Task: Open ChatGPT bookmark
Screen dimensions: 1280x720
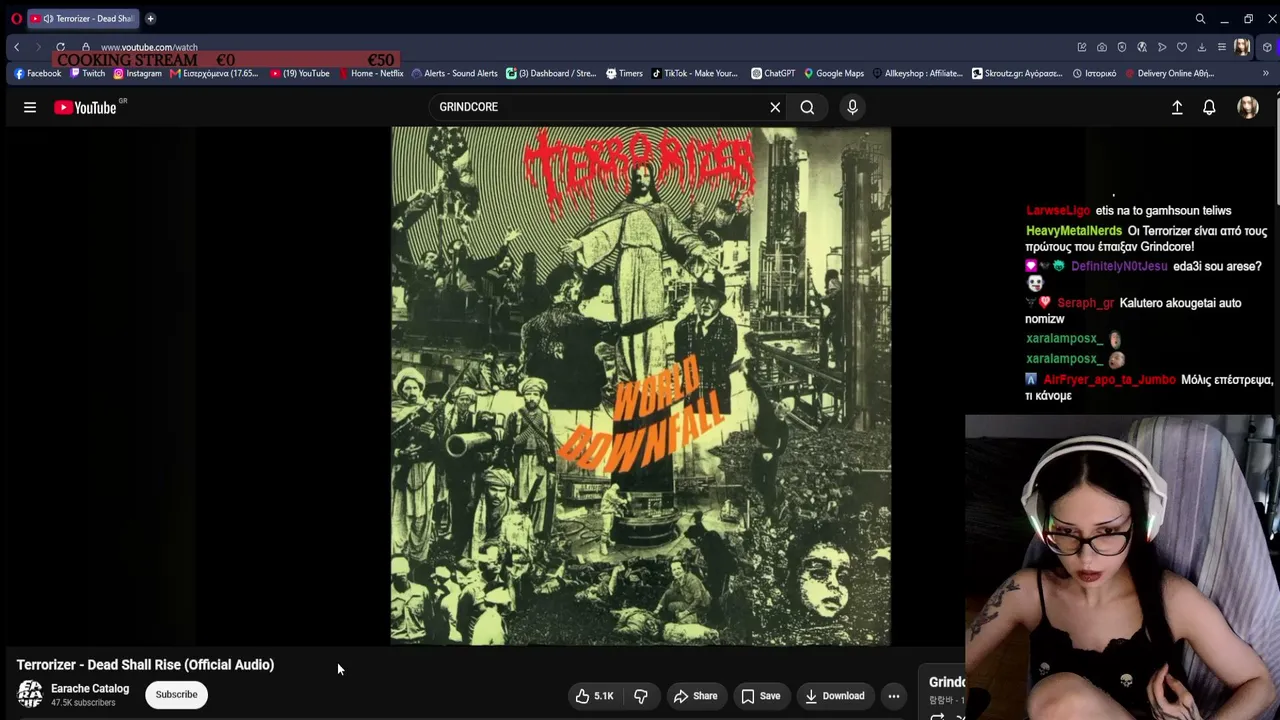Action: click(773, 73)
